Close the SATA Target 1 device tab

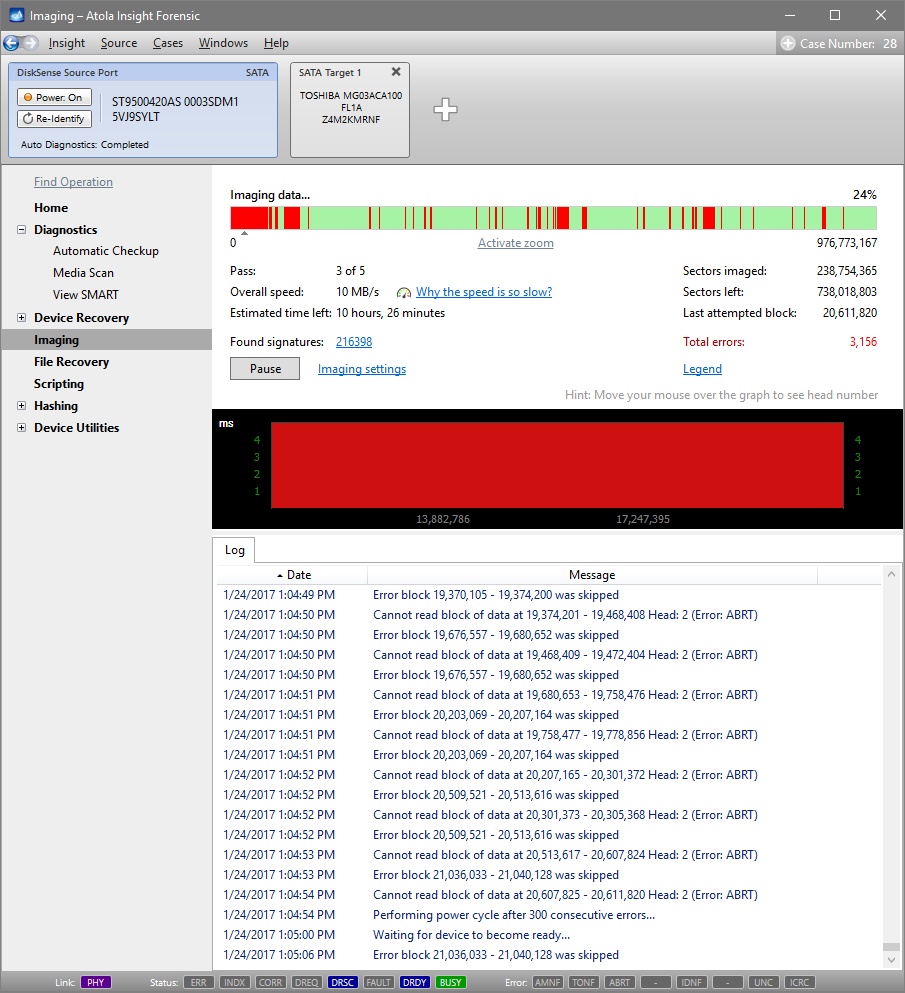click(x=396, y=72)
